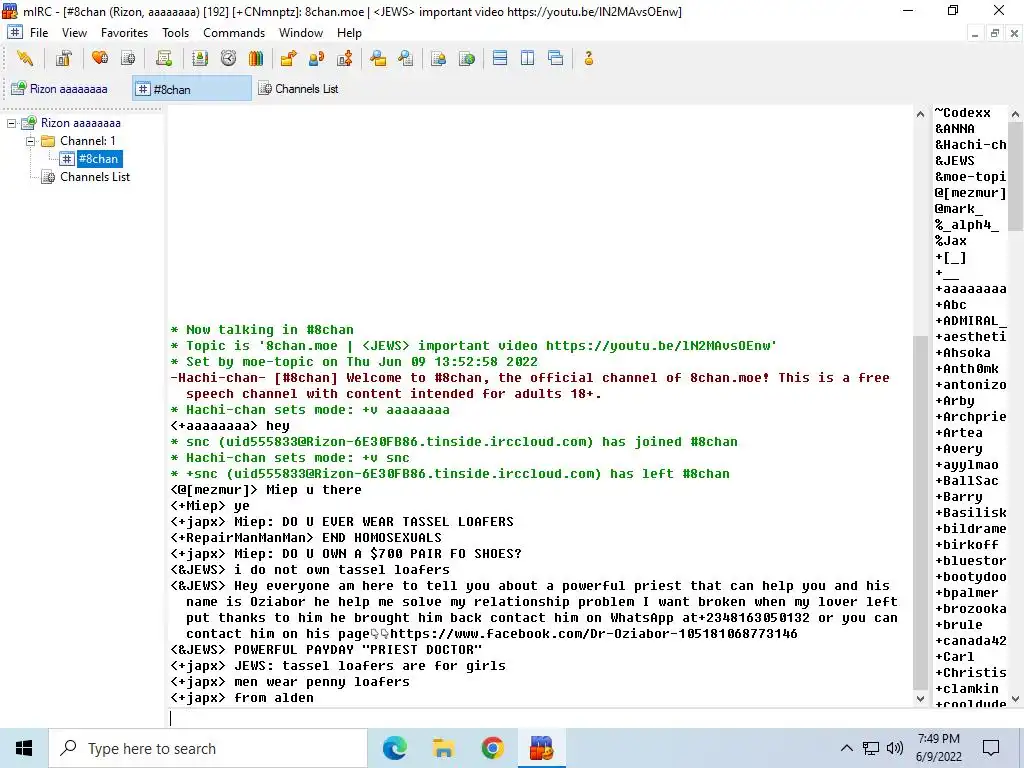The width and height of the screenshot is (1024, 768).
Task: Select #8chan in the tree panel
Action: (98, 159)
